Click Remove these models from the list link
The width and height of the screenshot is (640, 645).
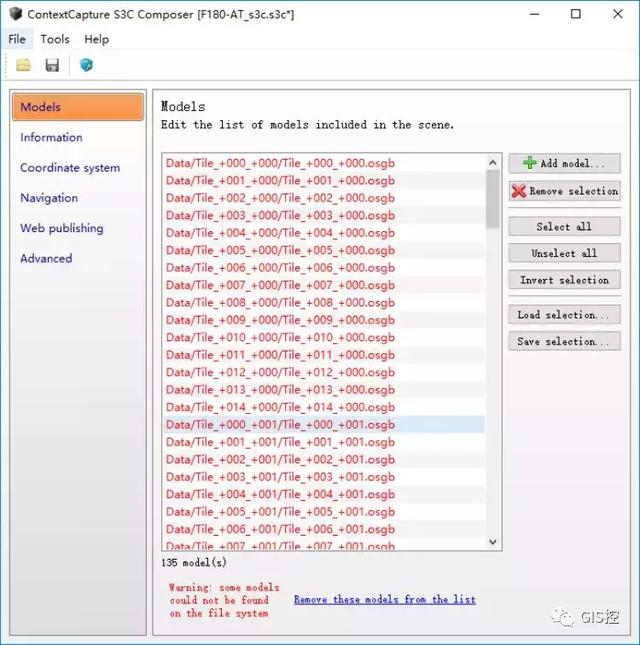click(385, 600)
